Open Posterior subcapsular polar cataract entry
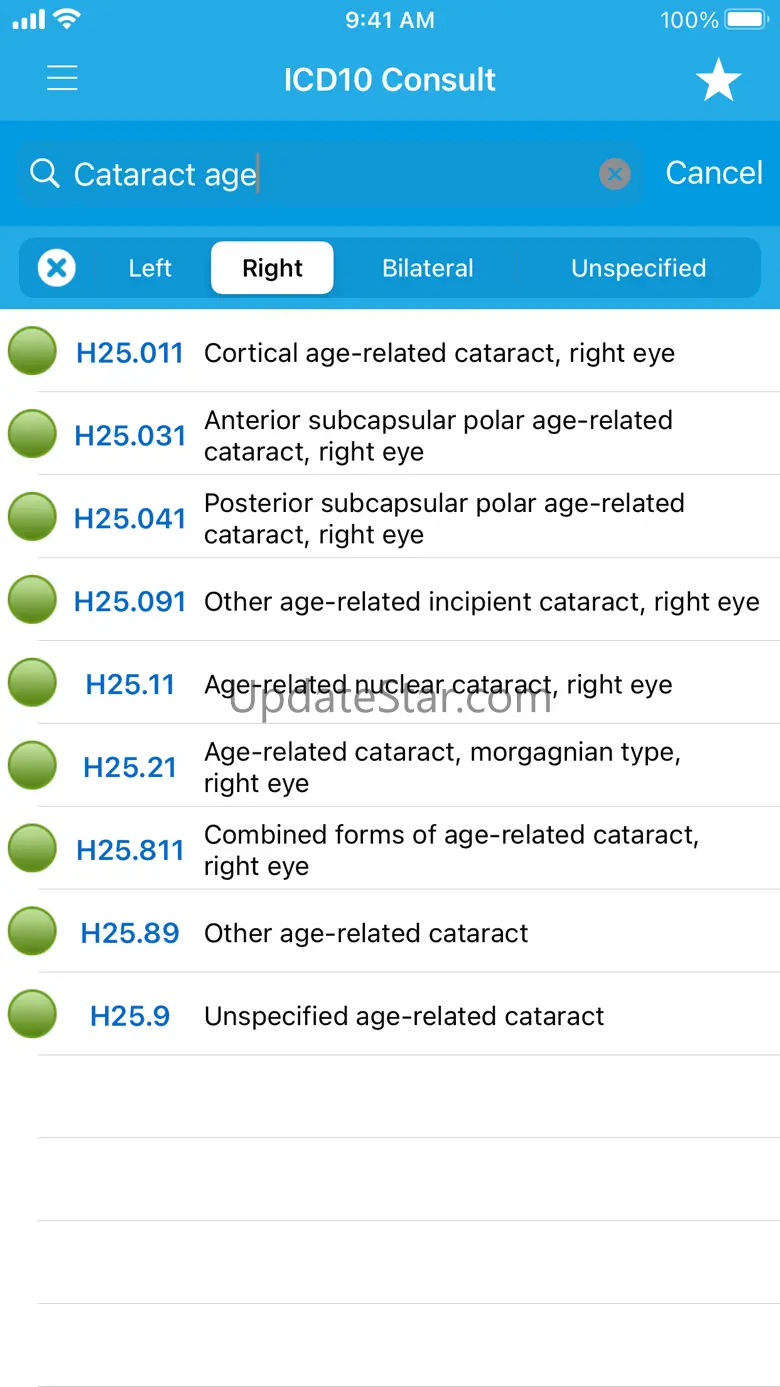The width and height of the screenshot is (780, 1387). click(444, 518)
